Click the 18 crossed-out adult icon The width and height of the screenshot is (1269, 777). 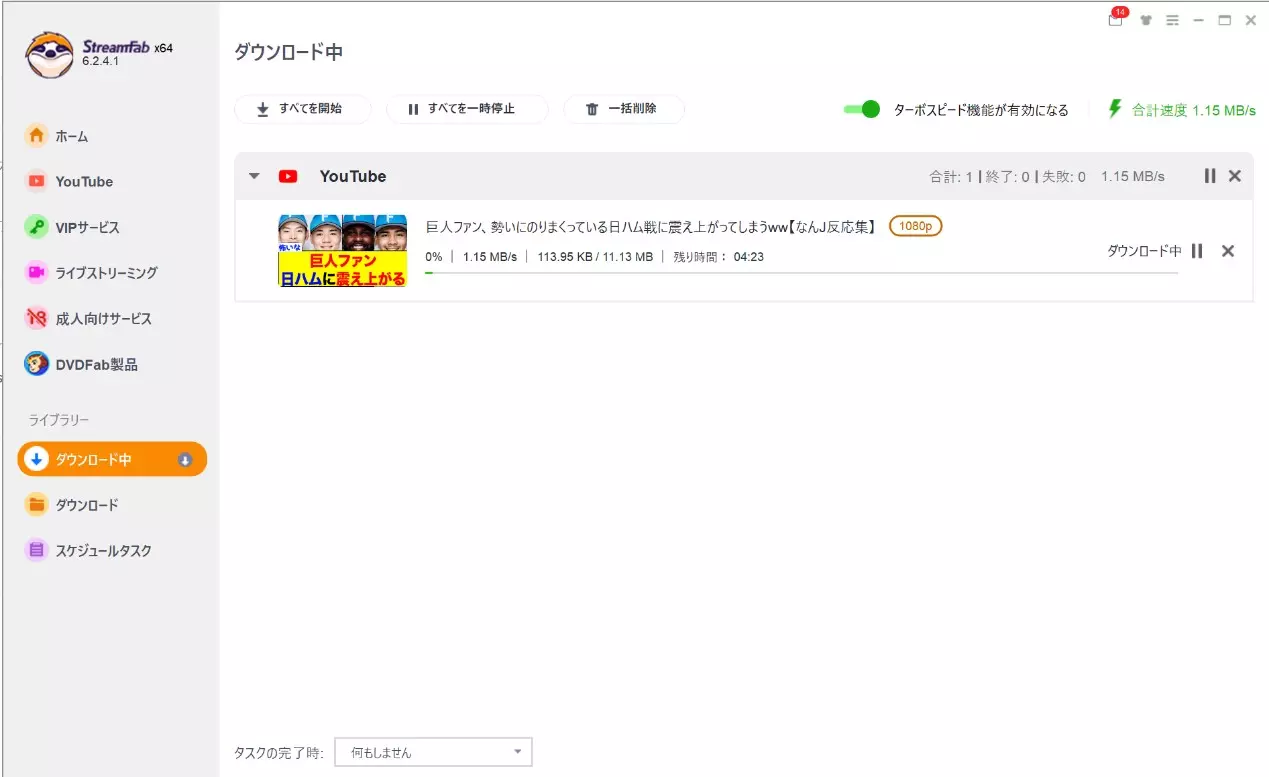coord(36,318)
